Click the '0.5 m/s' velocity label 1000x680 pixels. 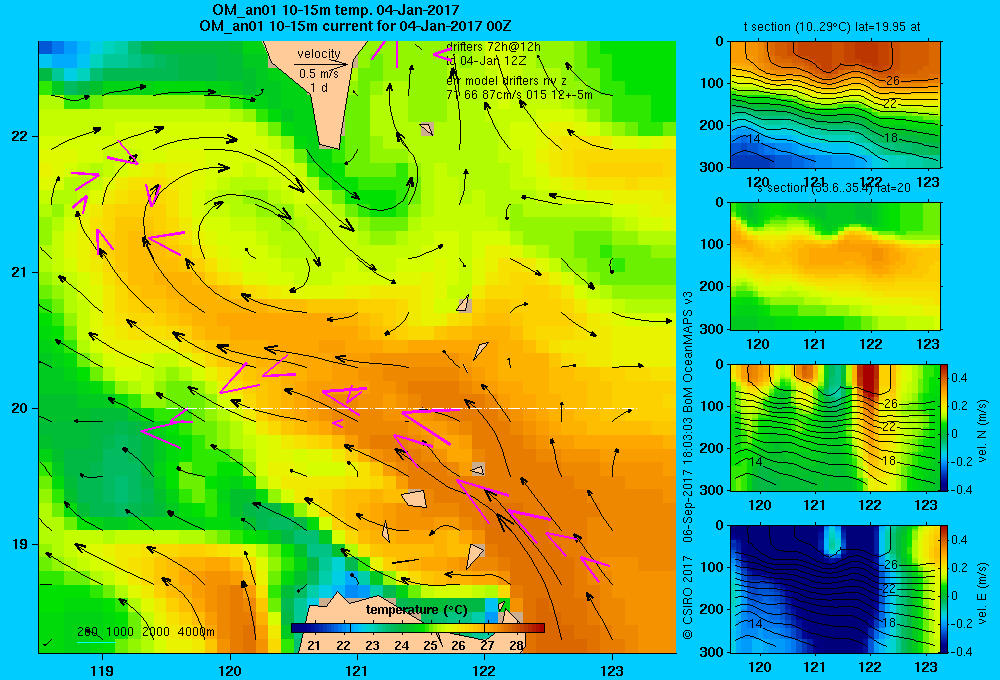click(319, 74)
